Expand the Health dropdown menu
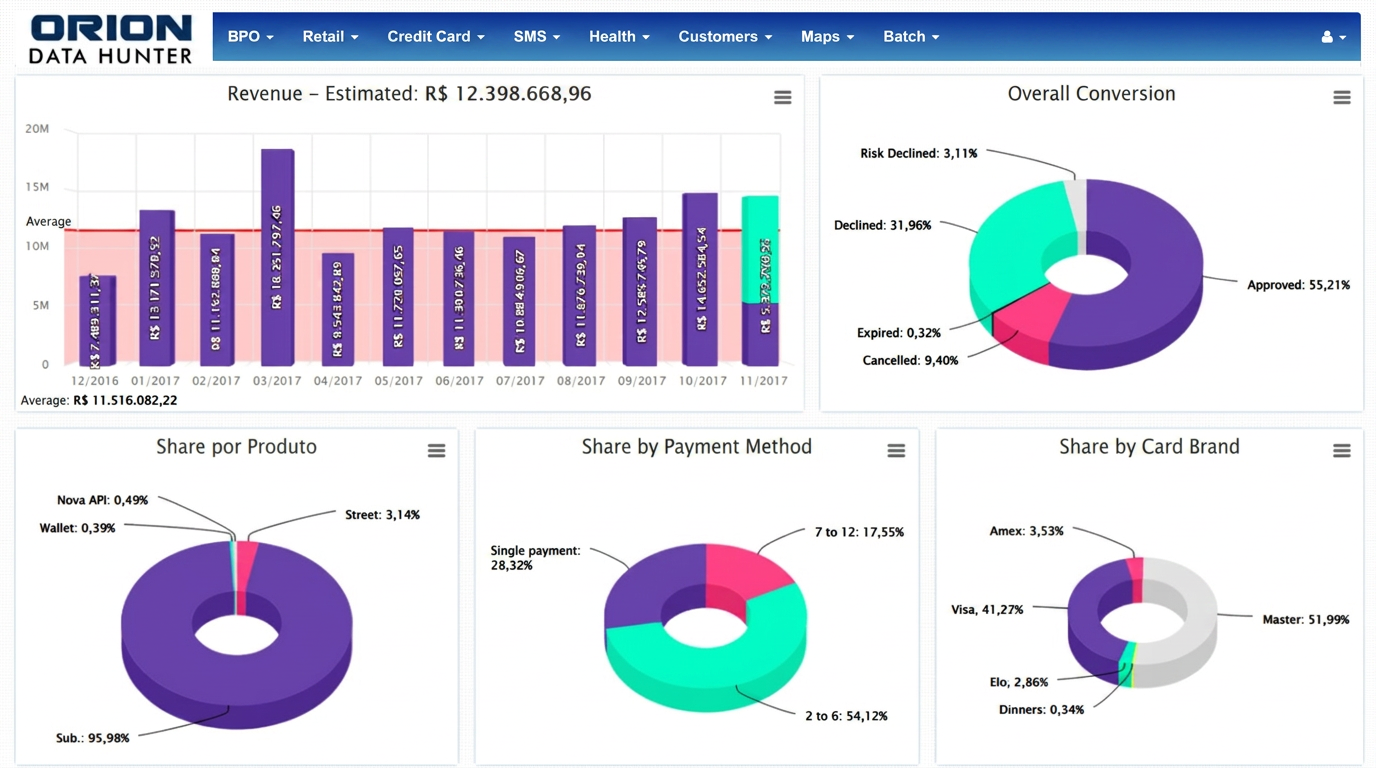Image resolution: width=1376 pixels, height=768 pixels. point(619,36)
